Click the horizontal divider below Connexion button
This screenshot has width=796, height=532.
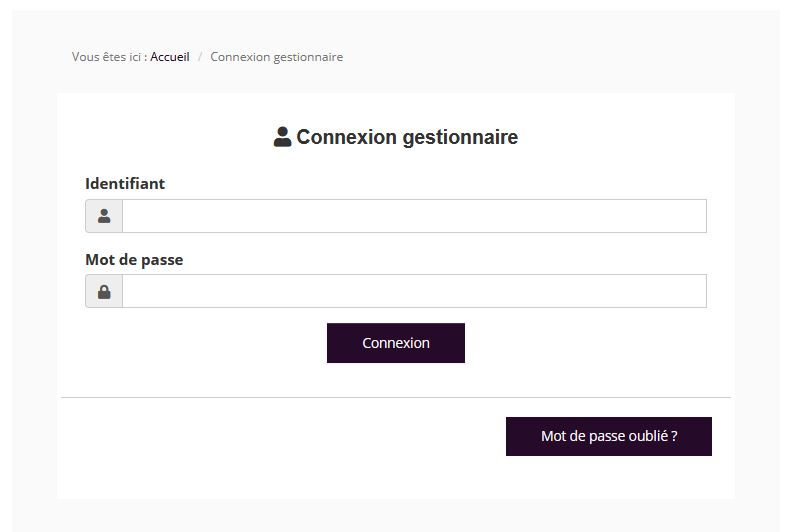click(x=395, y=397)
